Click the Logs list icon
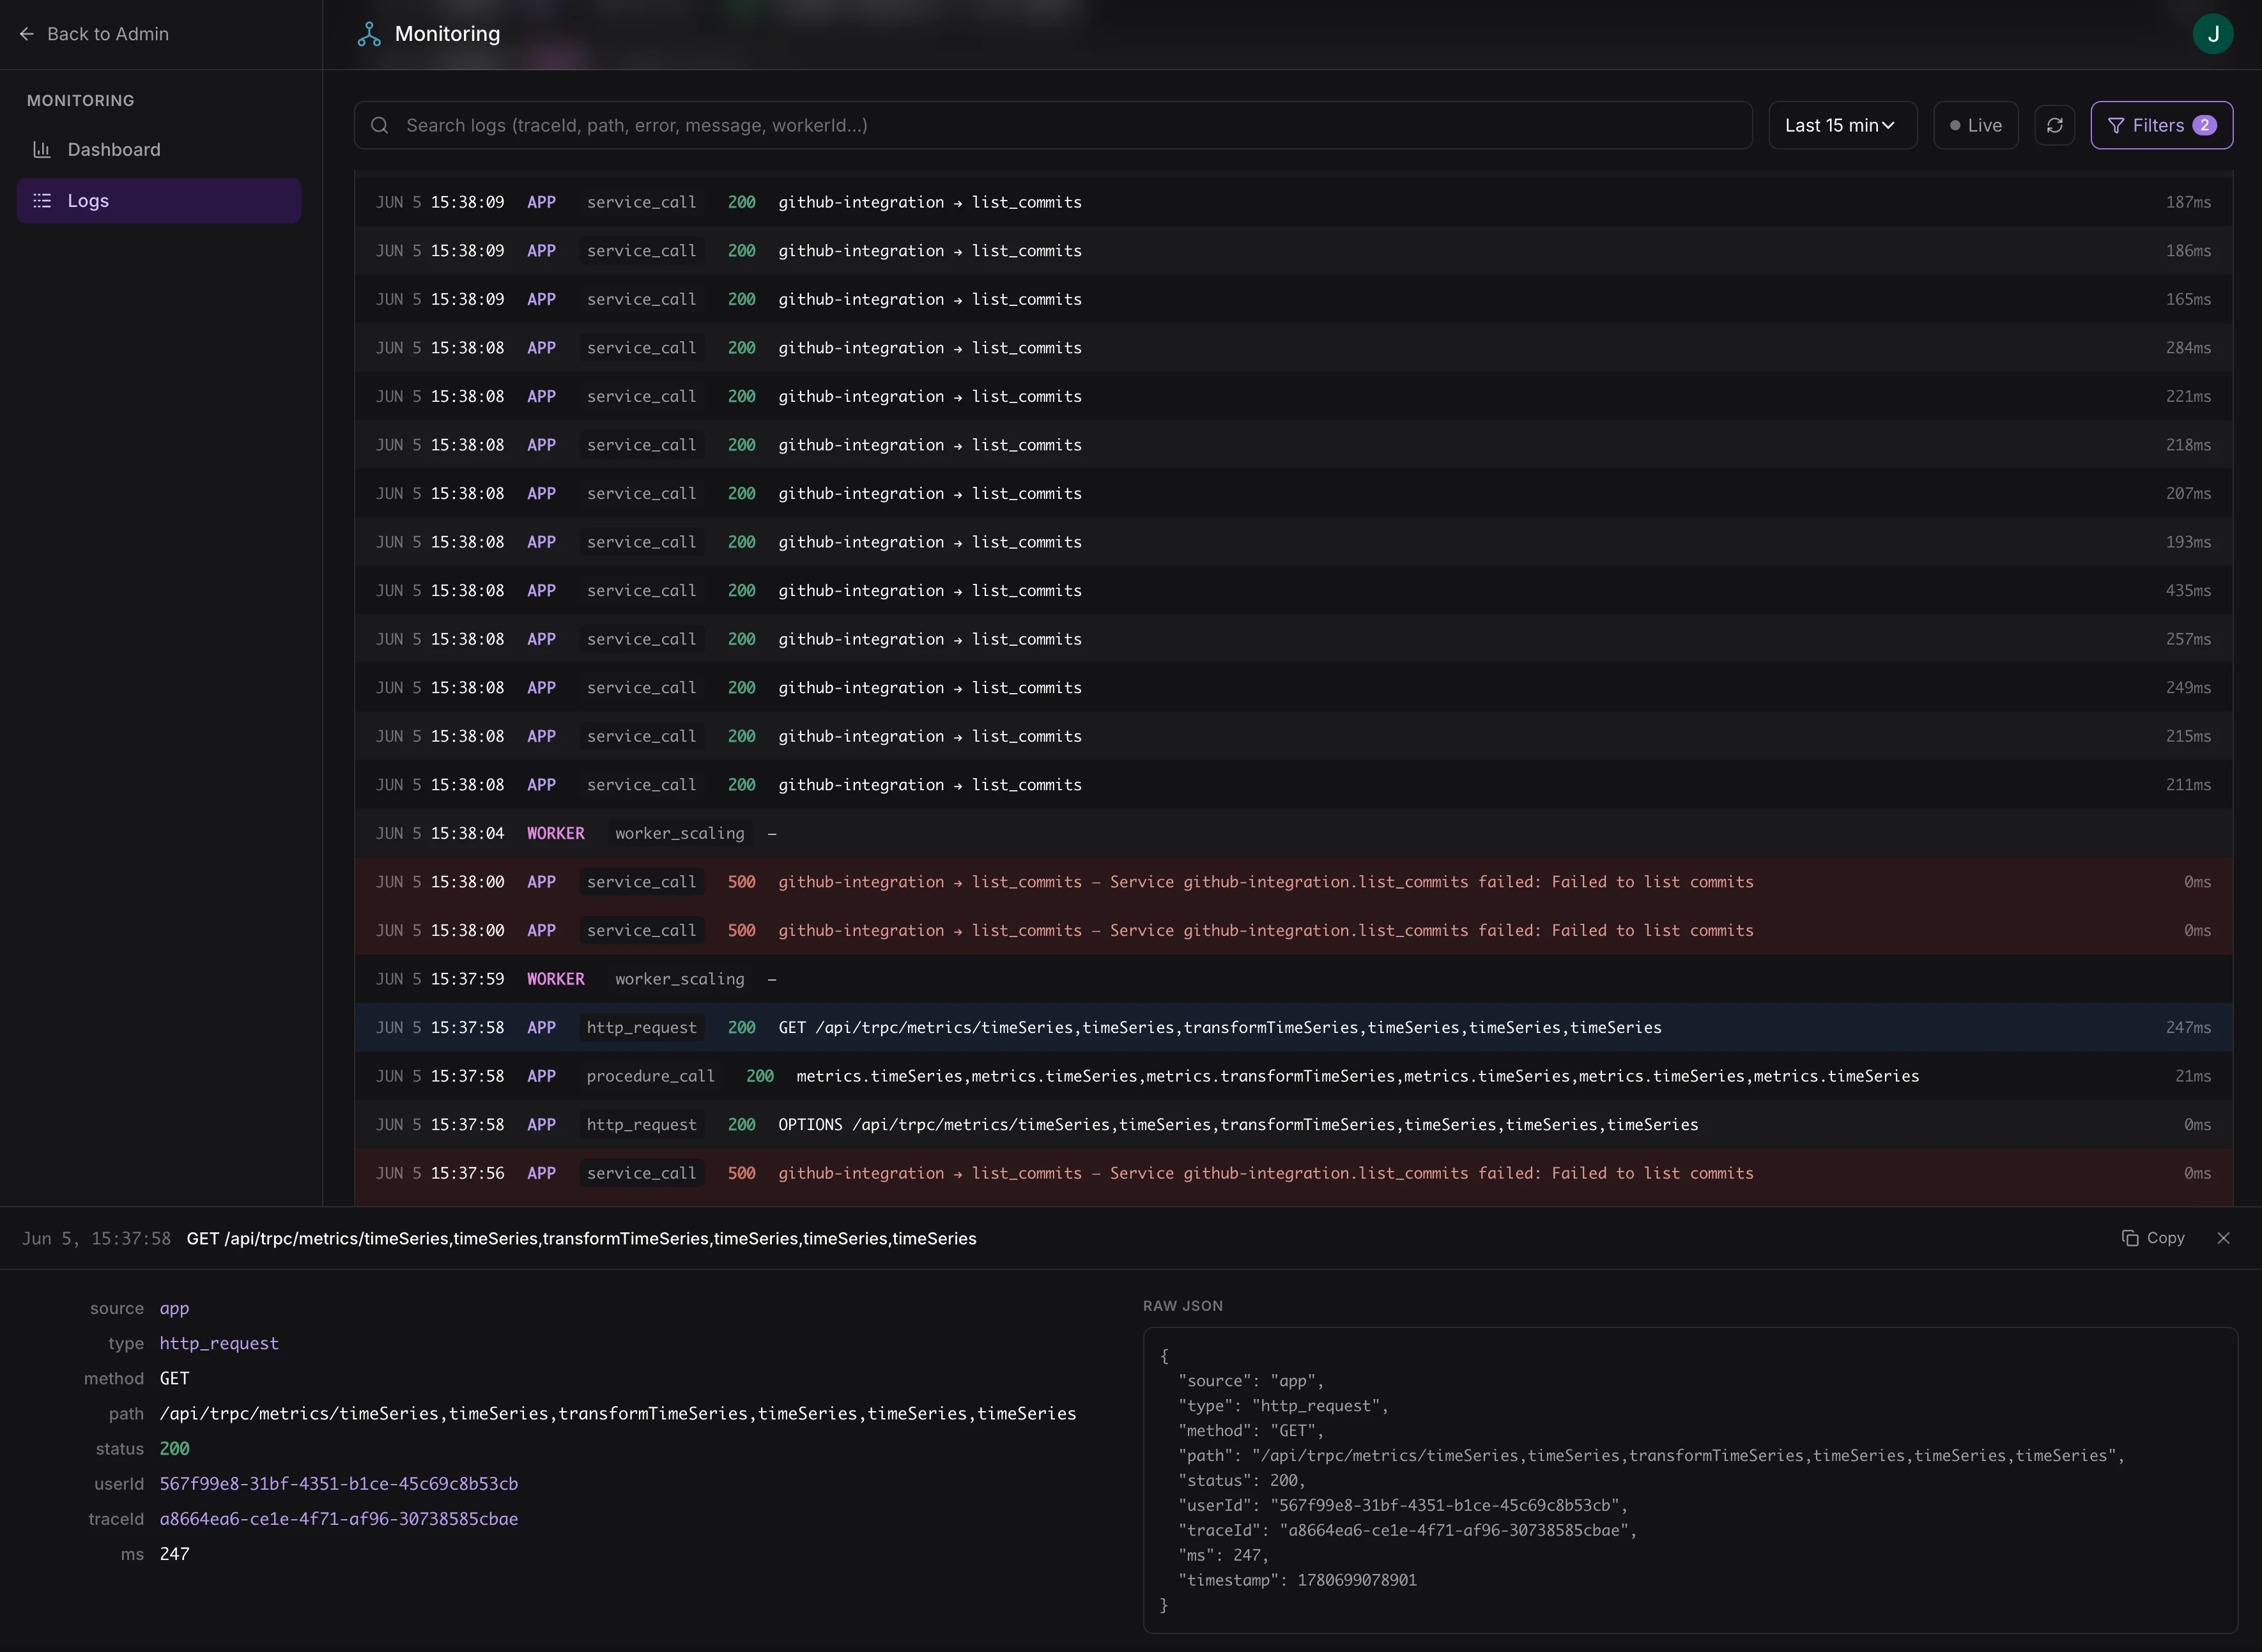The height and width of the screenshot is (1652, 2262). pos(42,201)
